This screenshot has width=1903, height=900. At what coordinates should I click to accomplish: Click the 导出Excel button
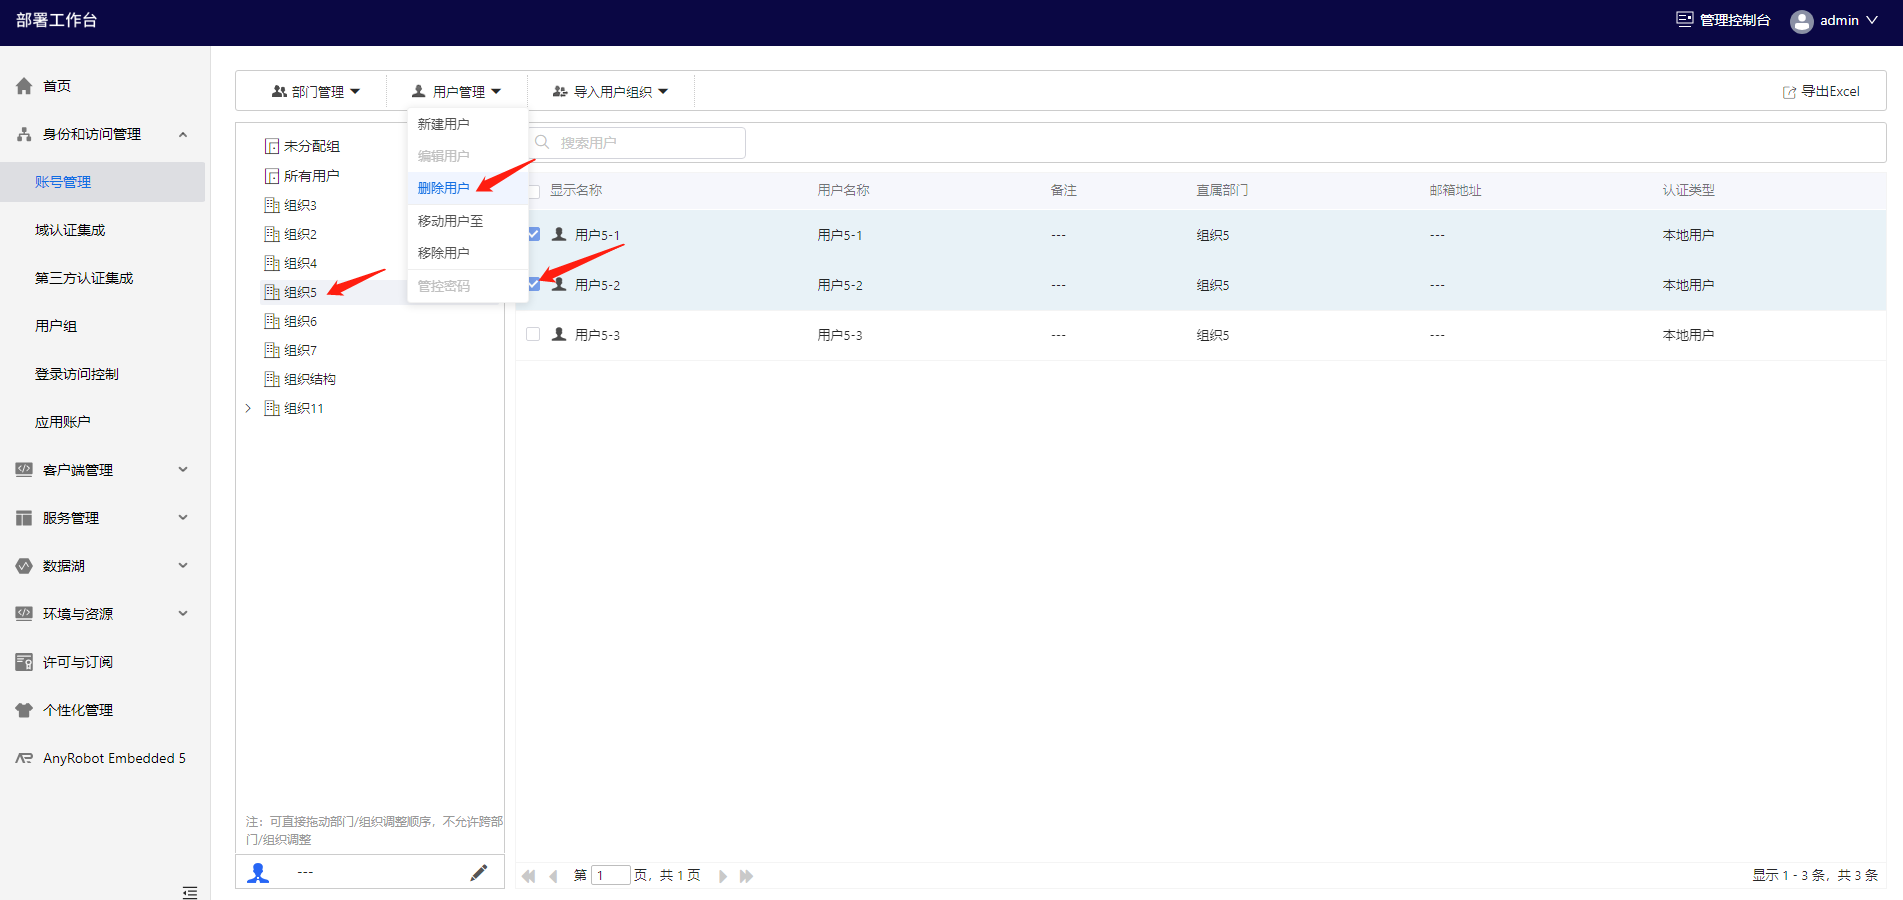tap(1821, 91)
